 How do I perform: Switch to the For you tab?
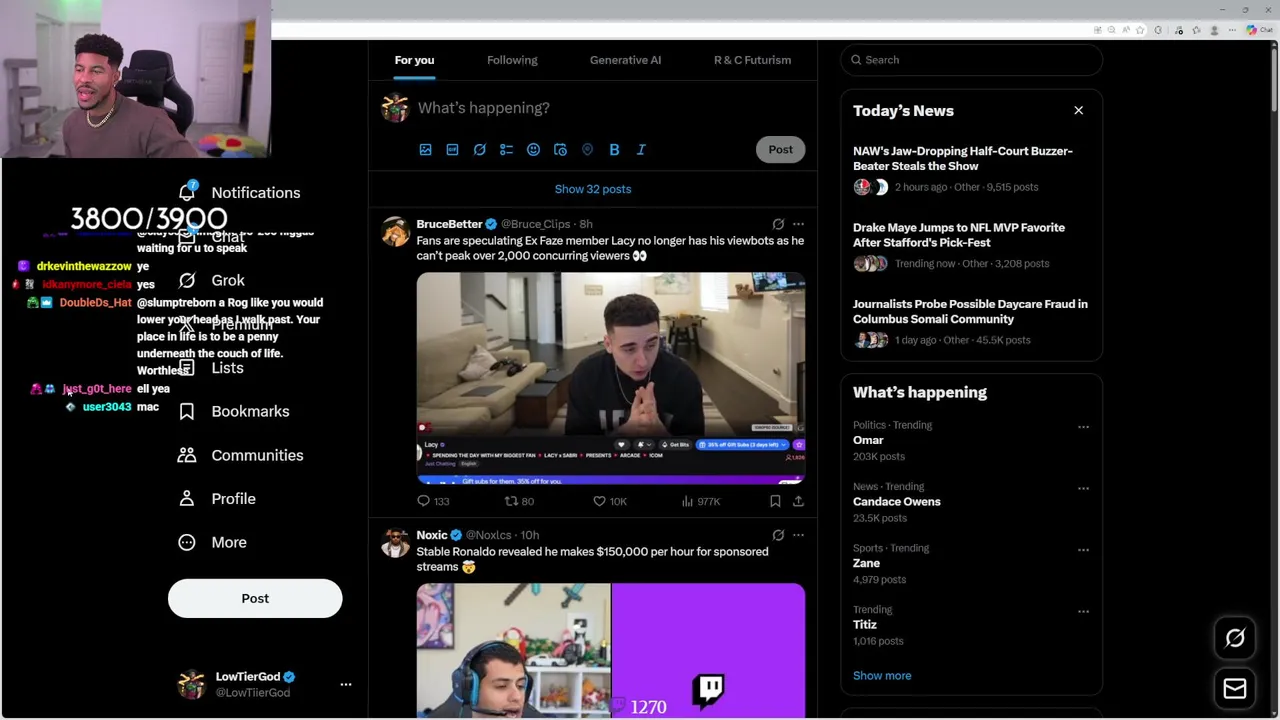coord(414,60)
